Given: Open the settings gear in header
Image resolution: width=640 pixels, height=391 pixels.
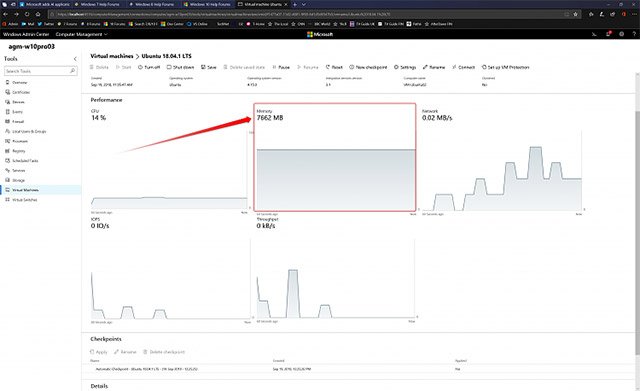Looking at the screenshot, I should 621,34.
